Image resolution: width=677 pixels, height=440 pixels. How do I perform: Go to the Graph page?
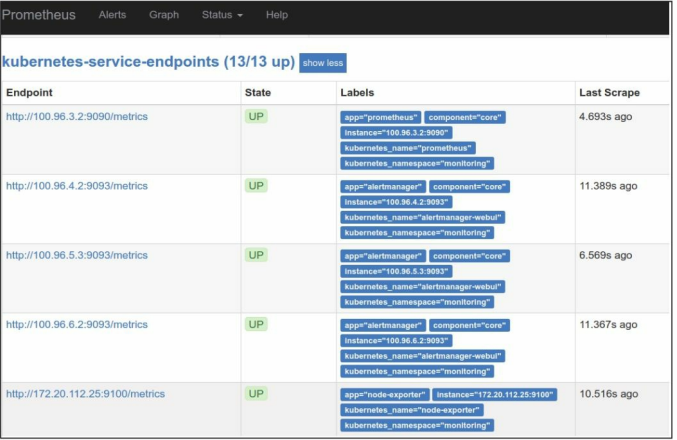click(164, 15)
